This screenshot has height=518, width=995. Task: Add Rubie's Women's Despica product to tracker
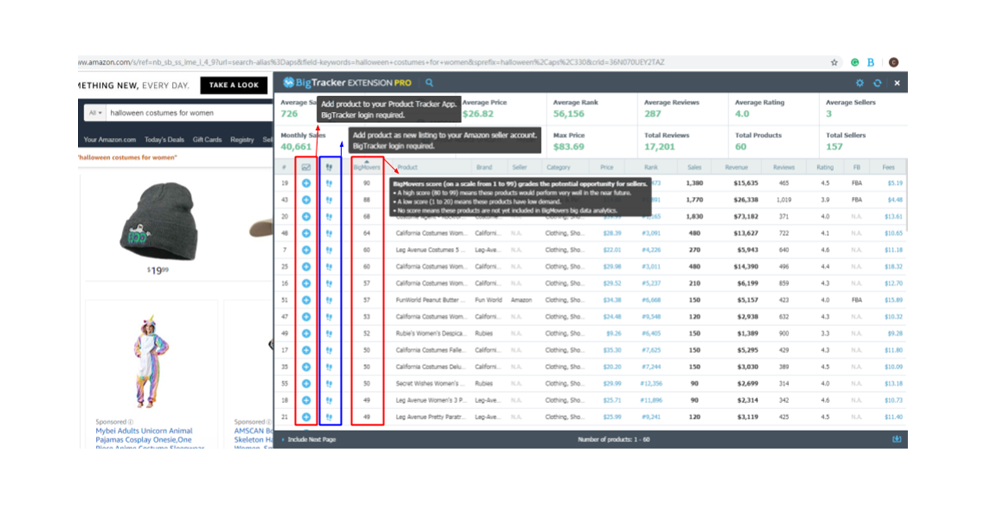(306, 334)
